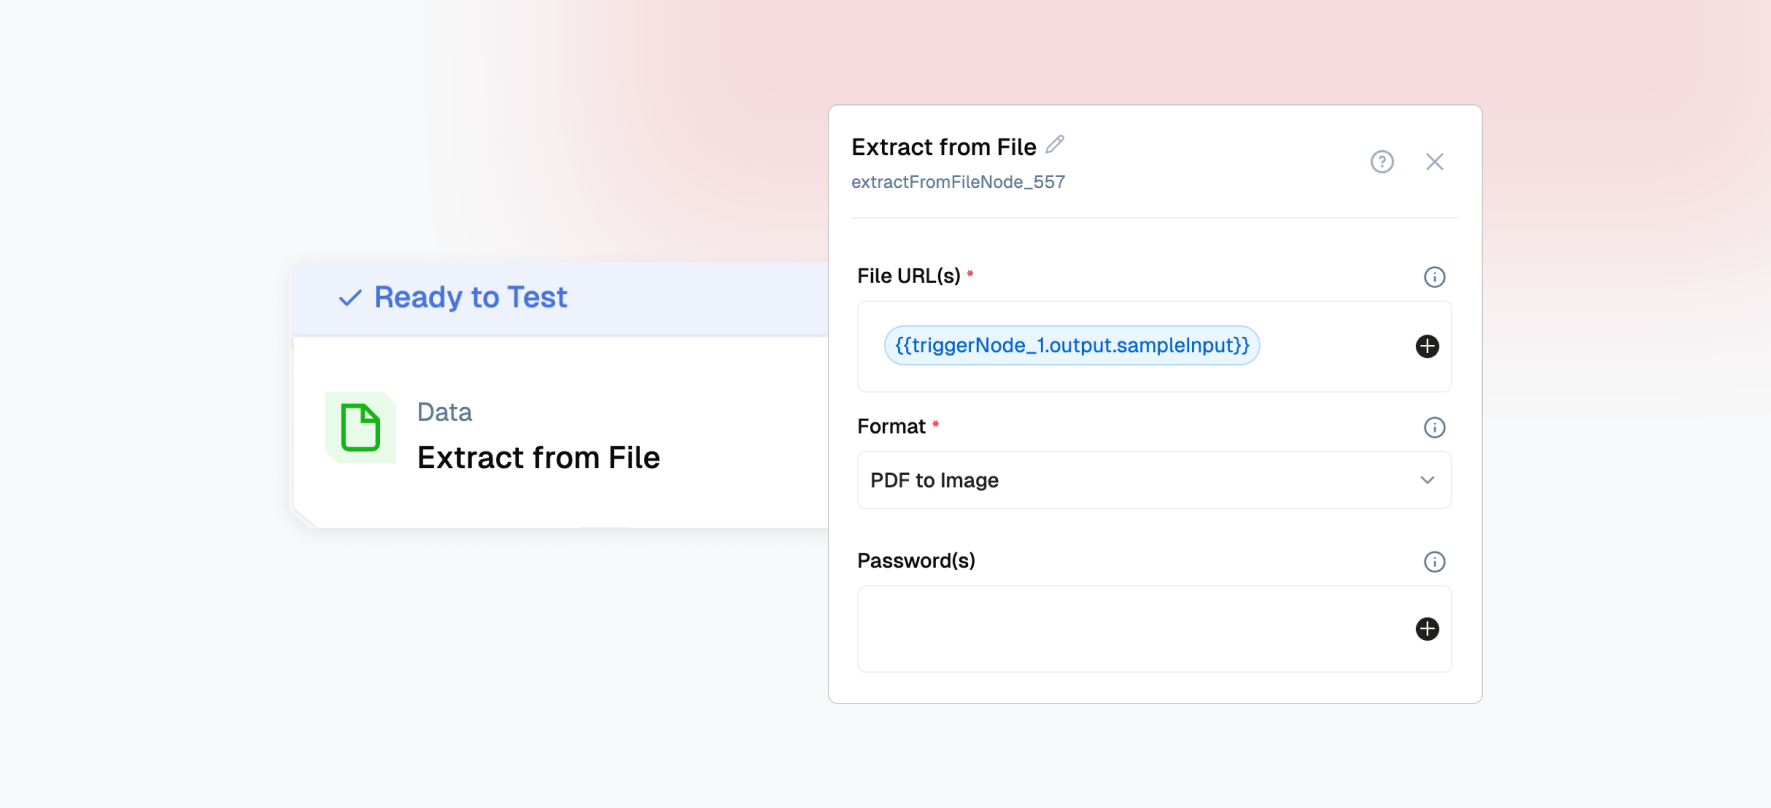
Task: Show info for File URL(s) field
Action: click(1434, 277)
